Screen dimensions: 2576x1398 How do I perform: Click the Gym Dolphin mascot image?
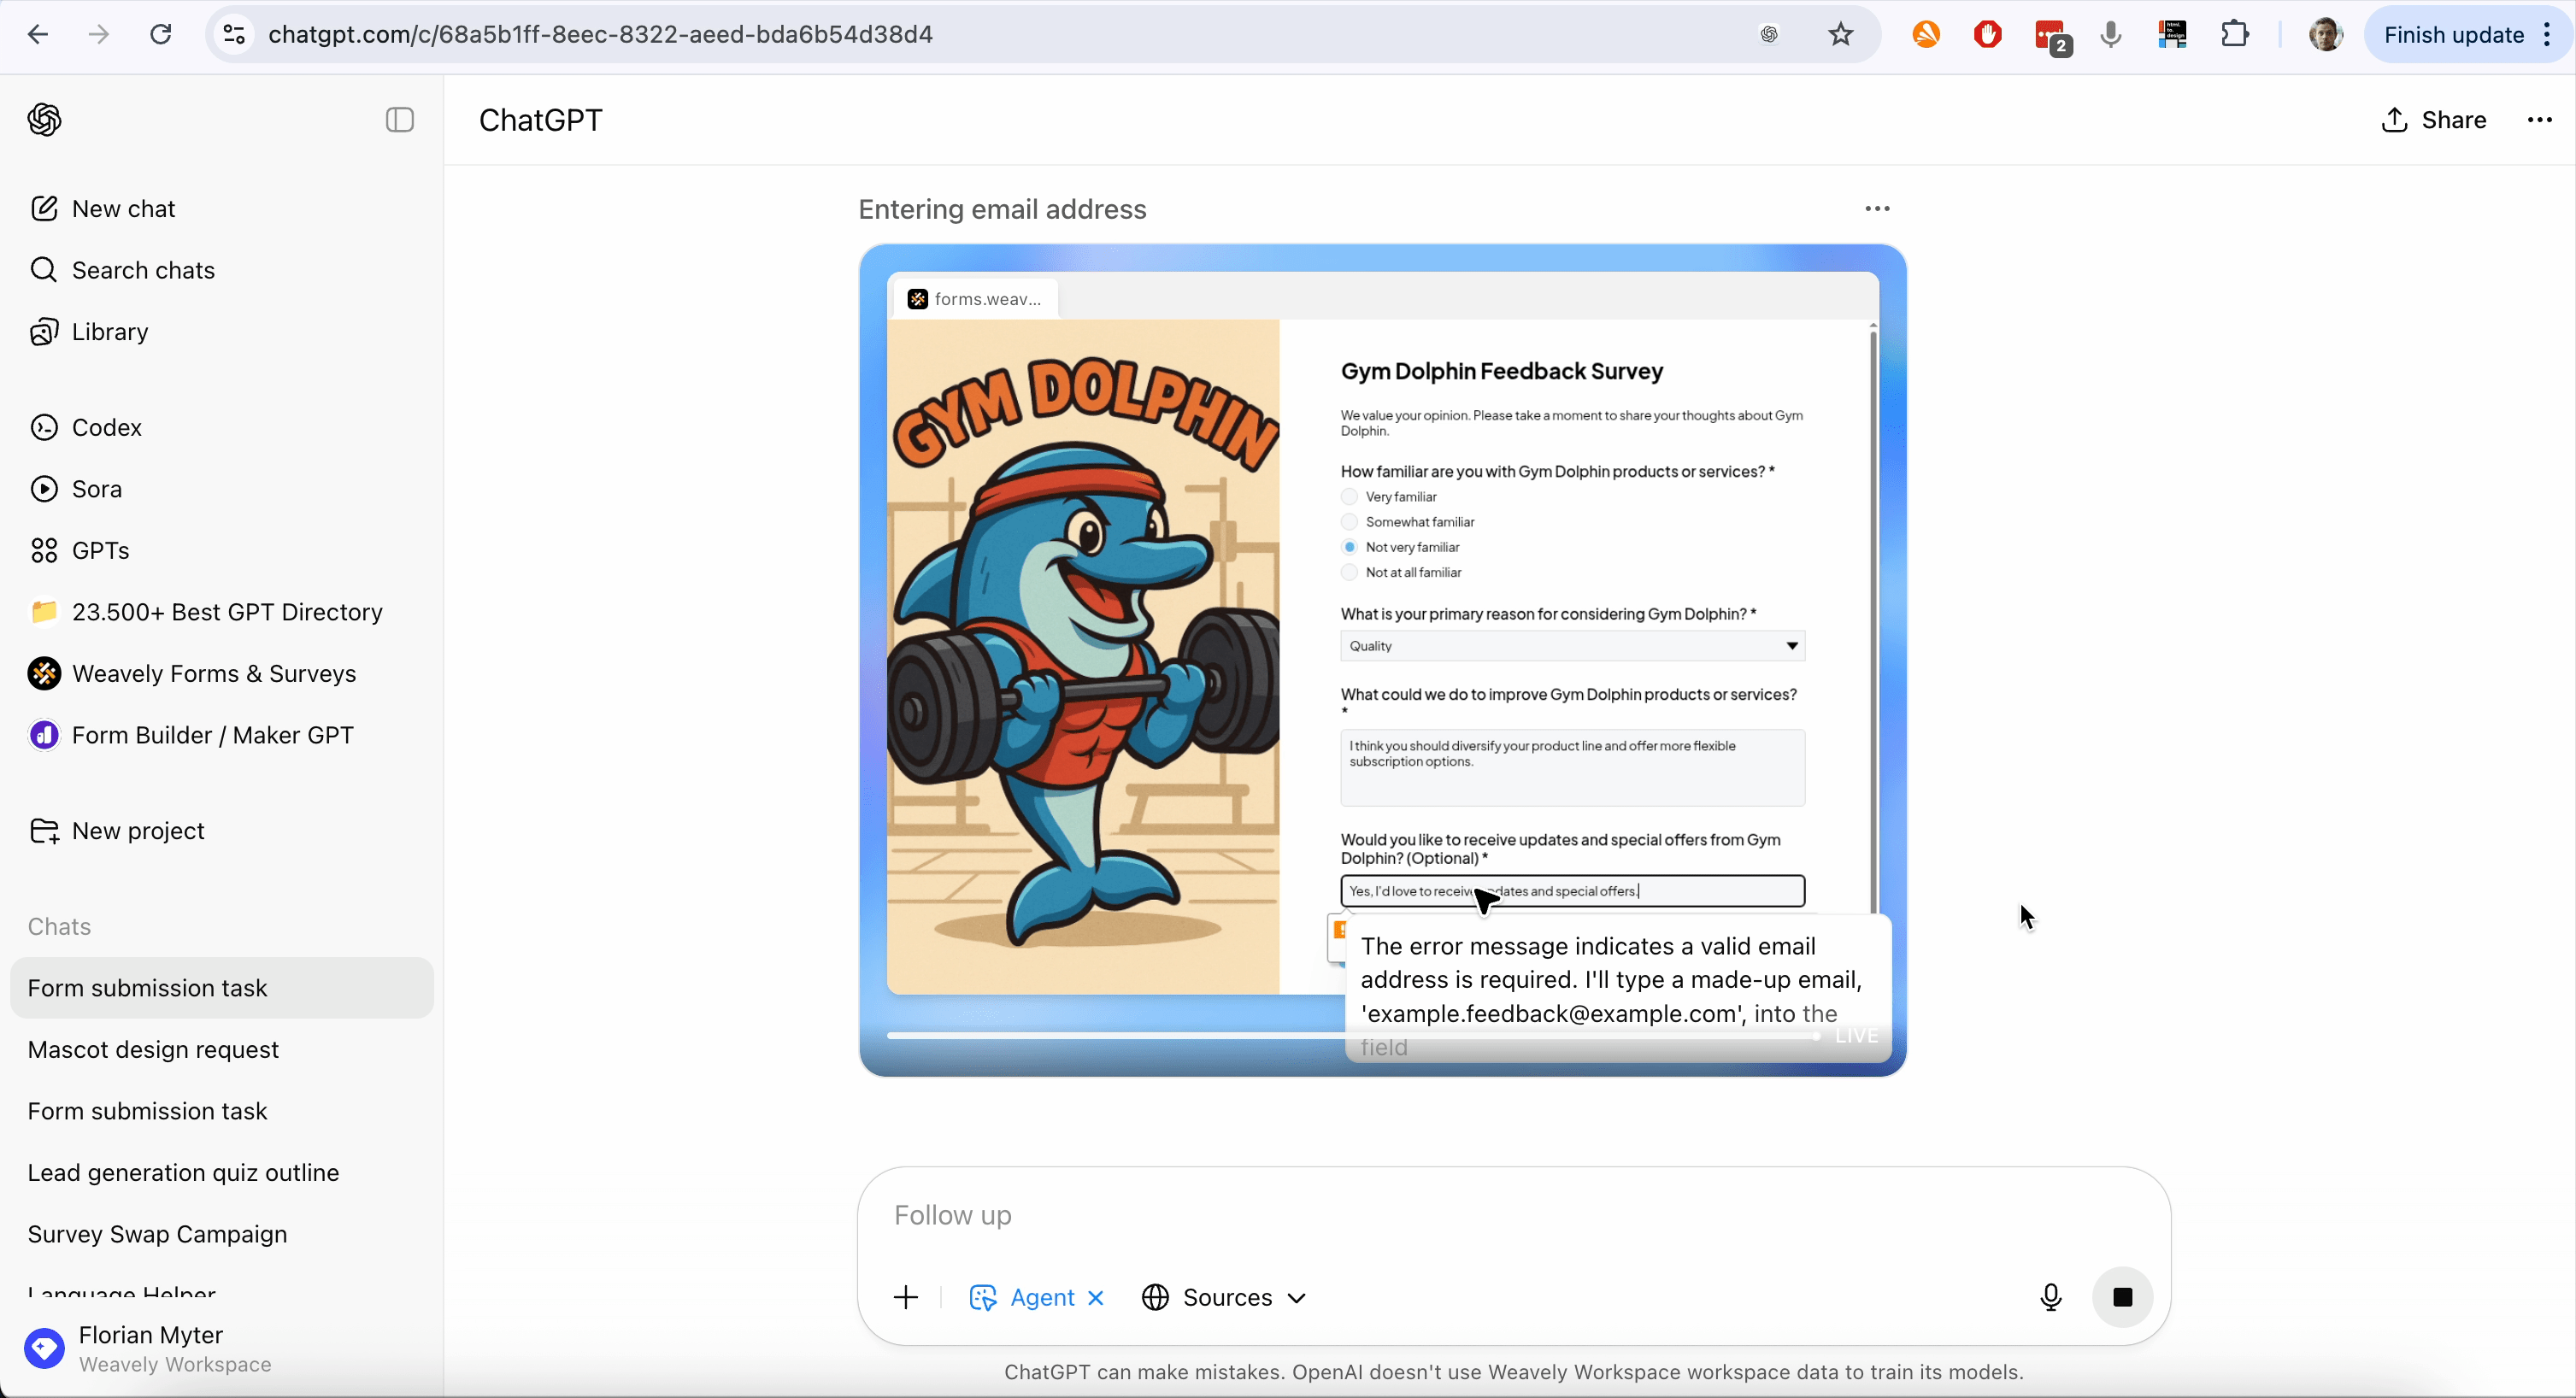[x=1083, y=657]
